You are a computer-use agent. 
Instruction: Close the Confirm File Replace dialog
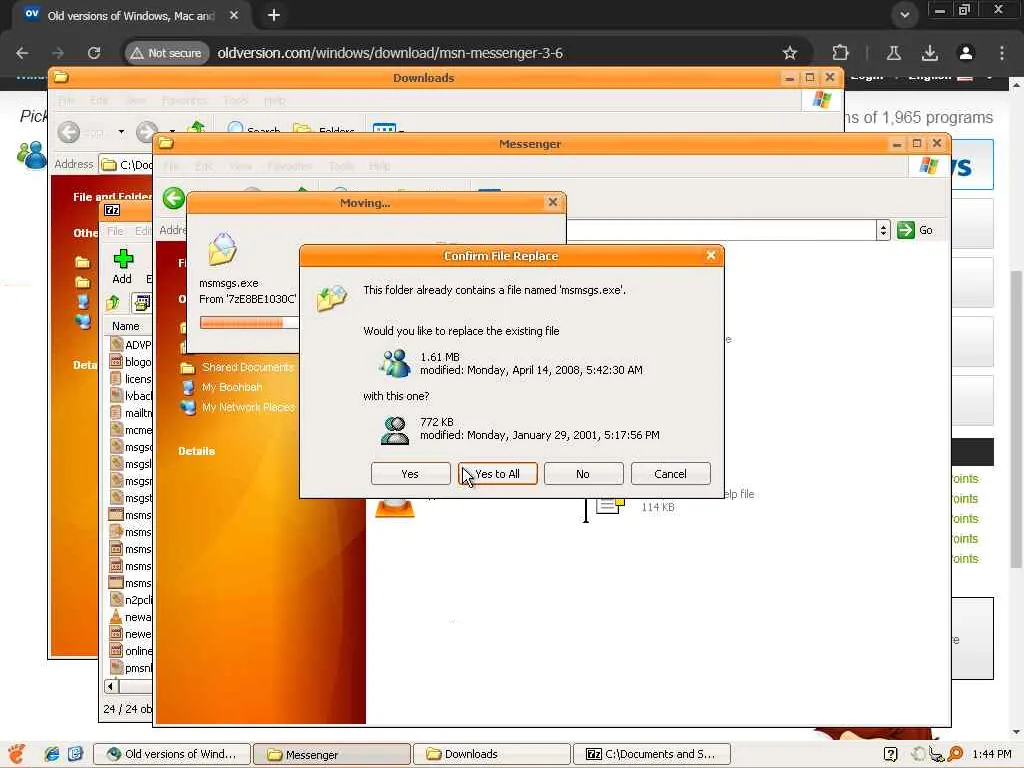(x=711, y=255)
